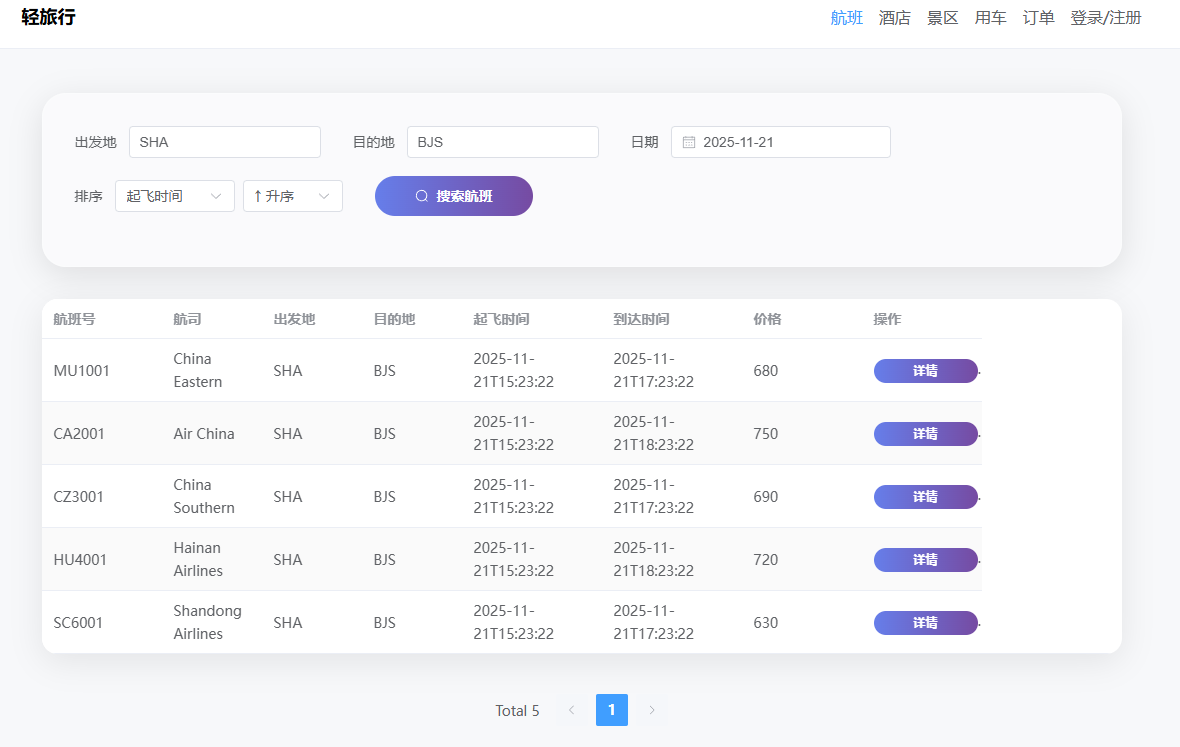Click the magnifier icon on search button

tap(422, 196)
